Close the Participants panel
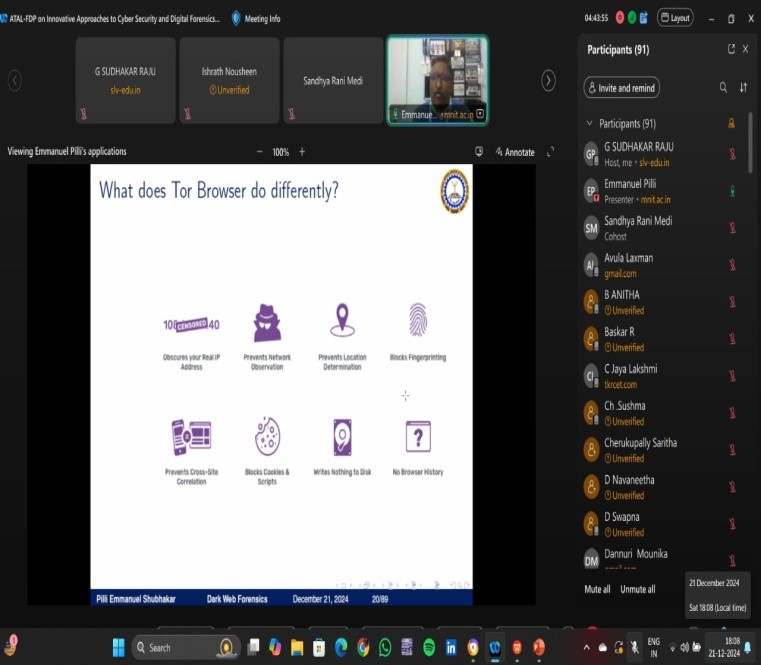Image resolution: width=761 pixels, height=665 pixels. [746, 49]
